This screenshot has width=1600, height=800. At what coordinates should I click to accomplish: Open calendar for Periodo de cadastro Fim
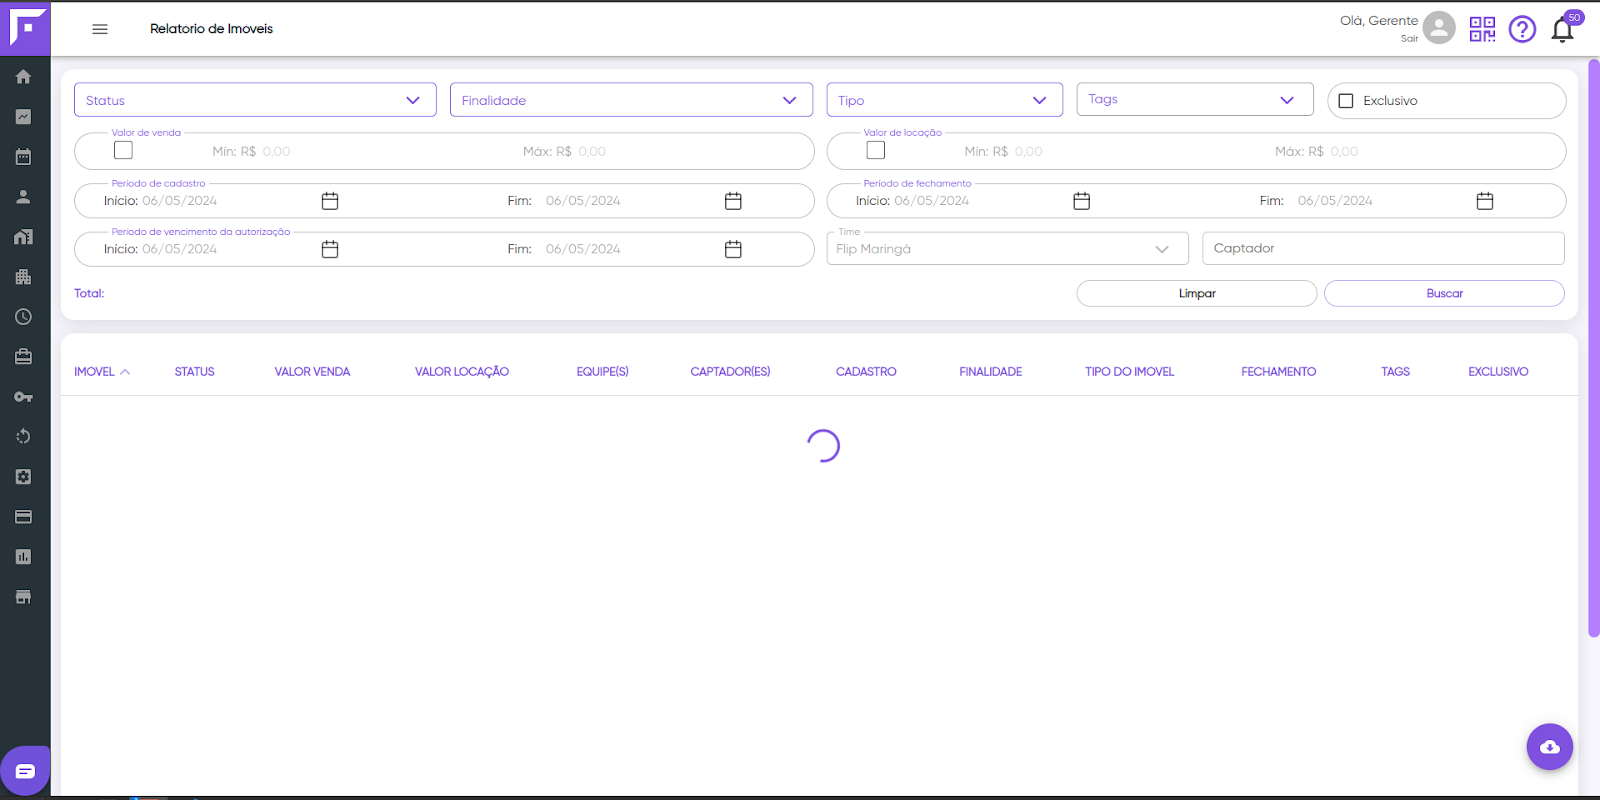(x=733, y=201)
